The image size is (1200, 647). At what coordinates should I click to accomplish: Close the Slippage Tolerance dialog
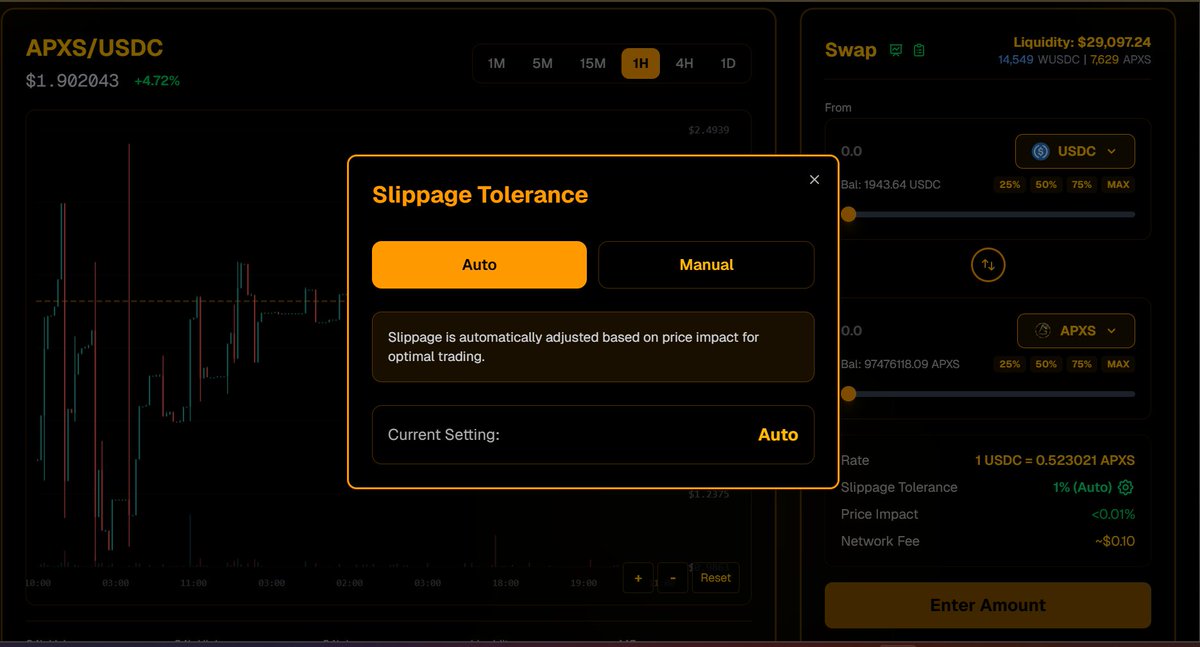coord(814,179)
